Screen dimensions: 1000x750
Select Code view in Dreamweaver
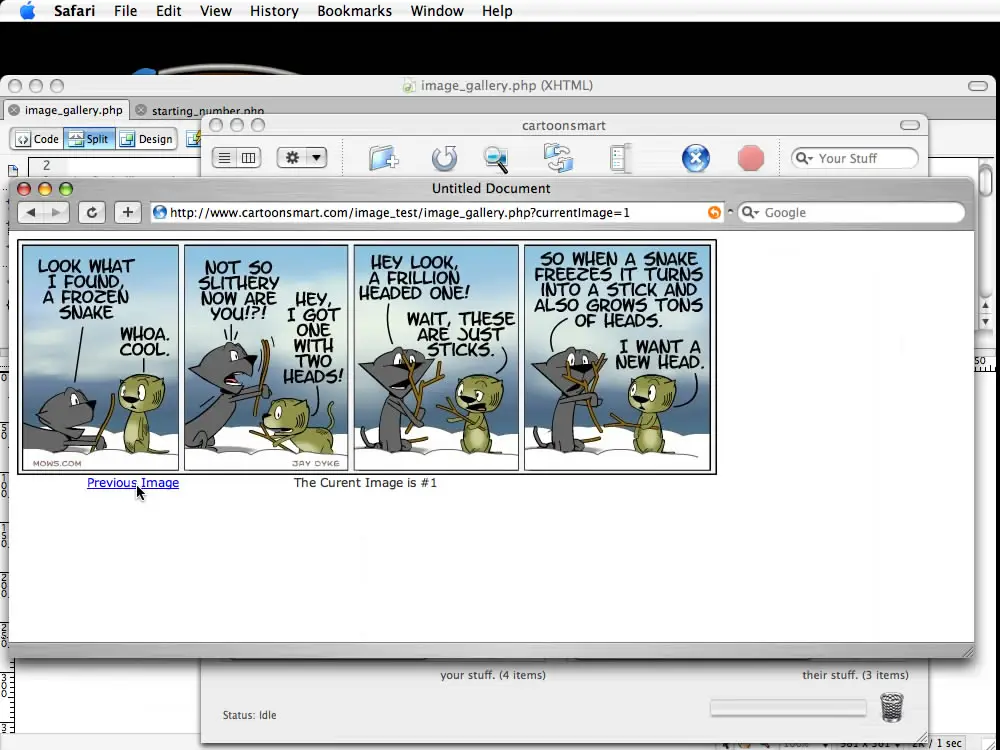(x=37, y=139)
